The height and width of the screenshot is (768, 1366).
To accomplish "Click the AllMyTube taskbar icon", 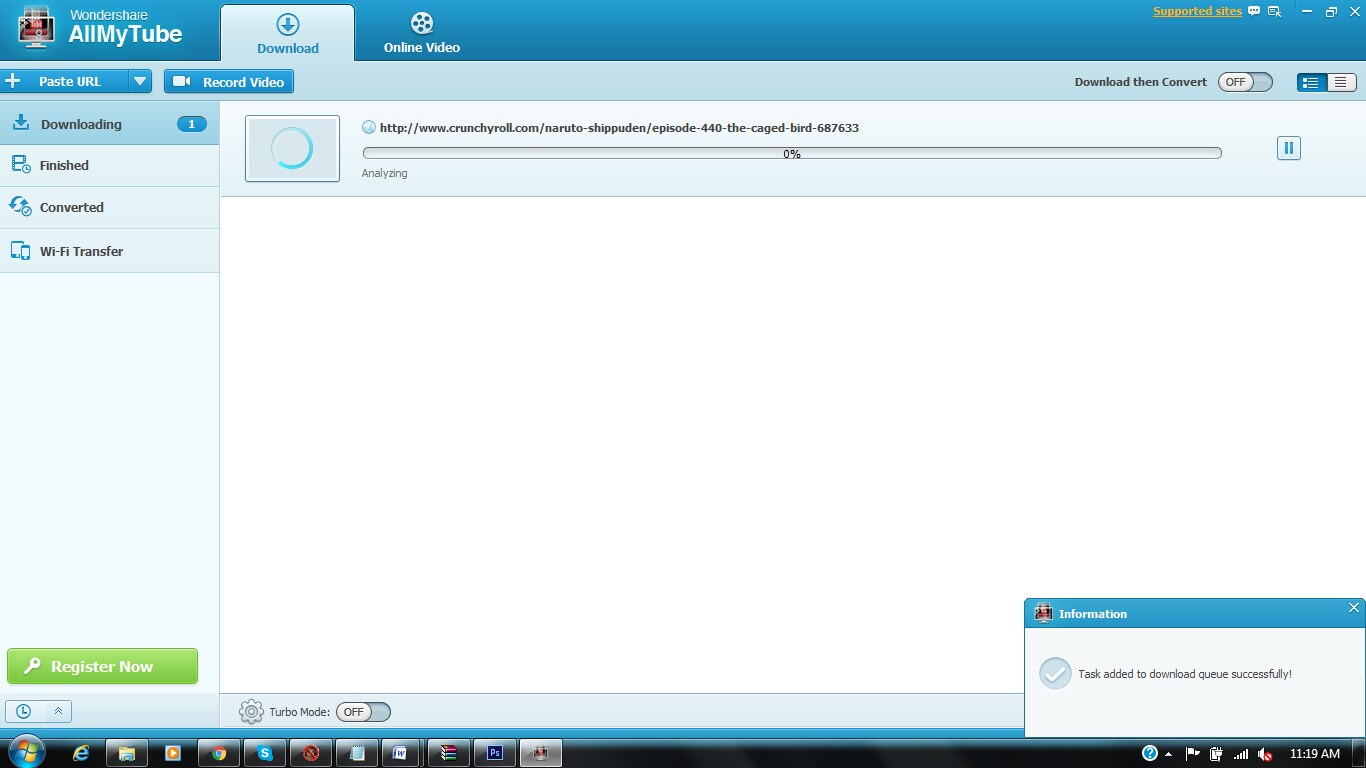I will tap(541, 753).
